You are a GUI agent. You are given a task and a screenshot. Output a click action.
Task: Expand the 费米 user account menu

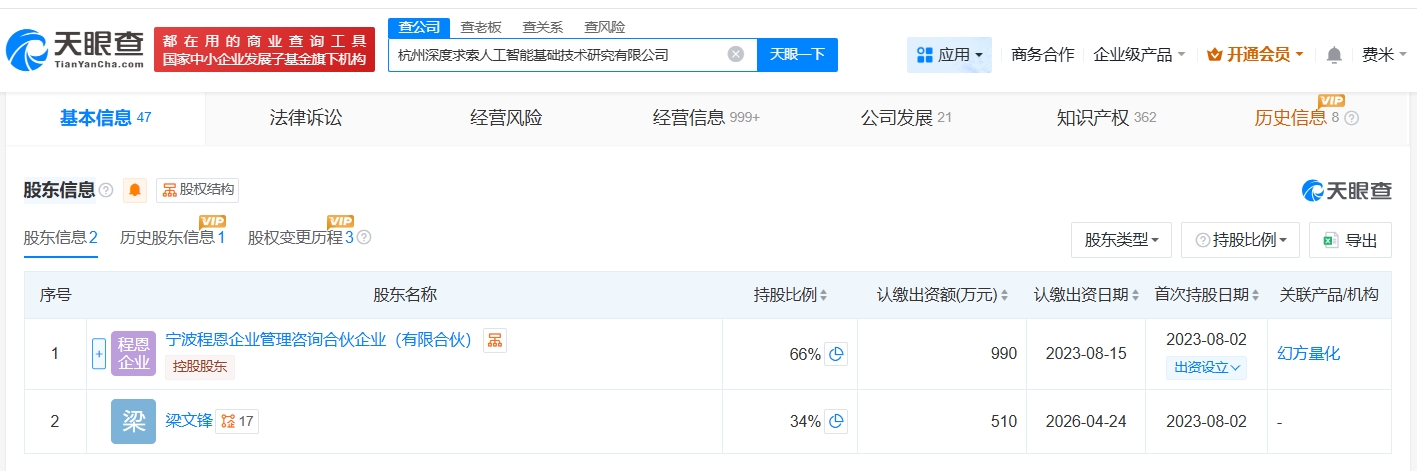tap(1384, 55)
